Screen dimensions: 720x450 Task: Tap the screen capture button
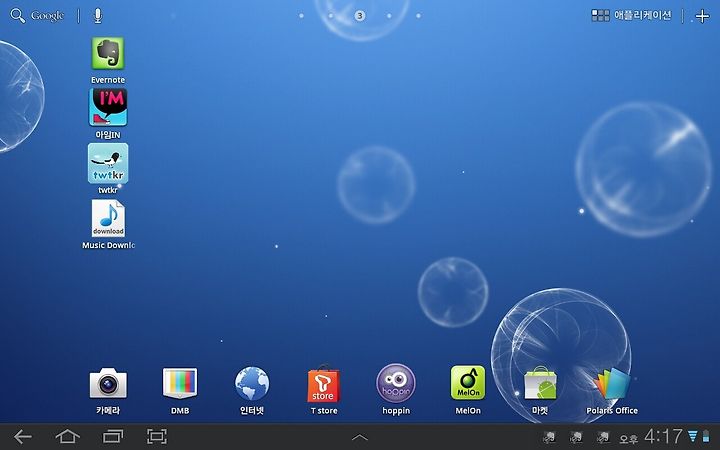(x=157, y=436)
